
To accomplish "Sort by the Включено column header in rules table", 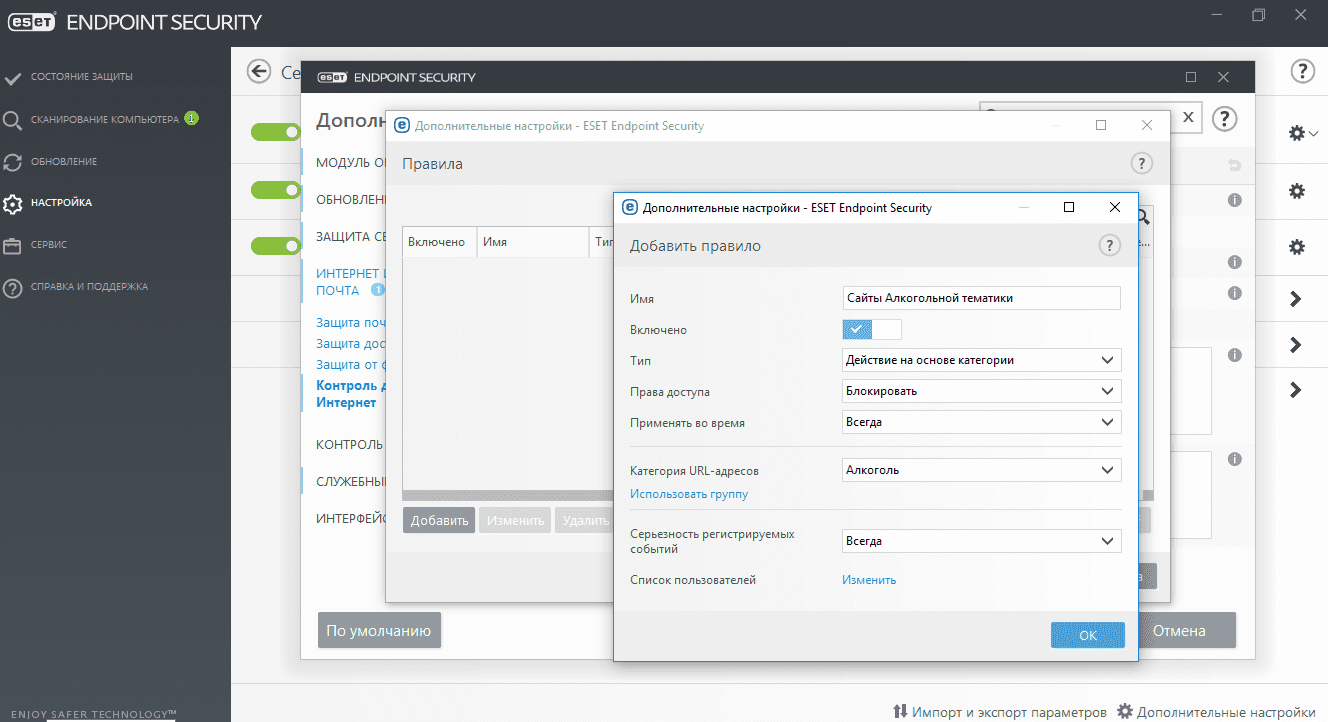I will 439,242.
